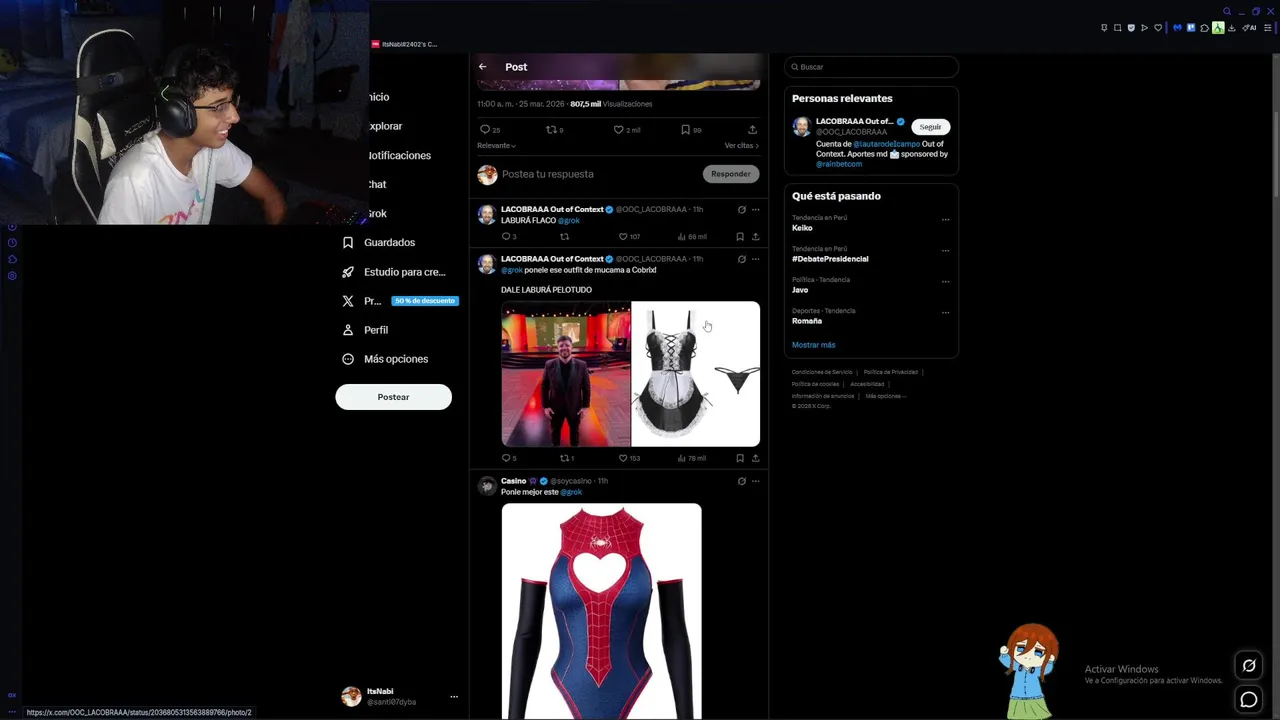Open Notificaciones in sidebar

pos(399,156)
